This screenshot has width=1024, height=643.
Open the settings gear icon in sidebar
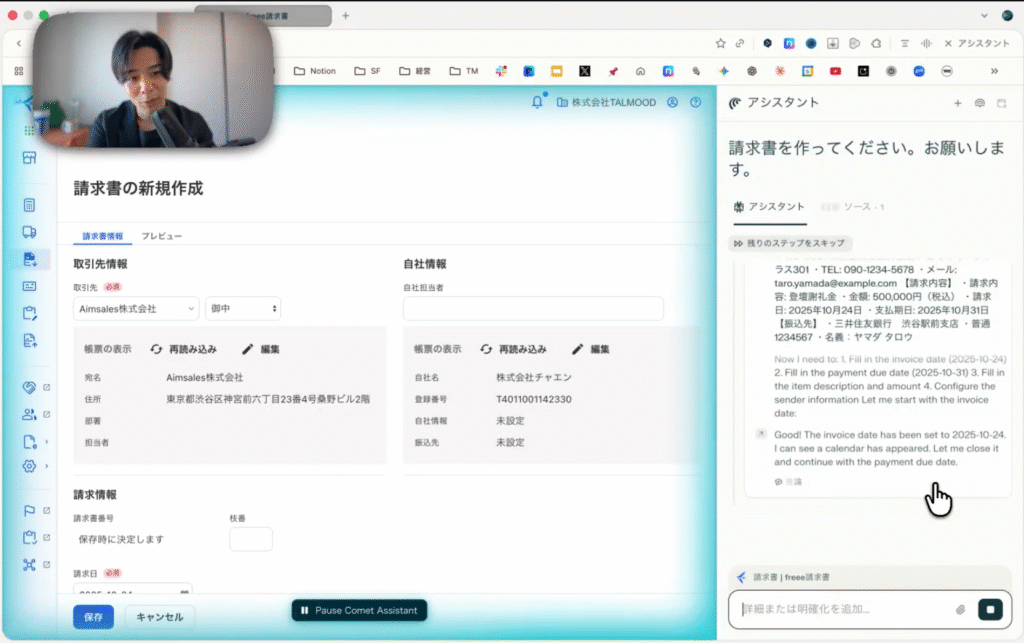pyautogui.click(x=29, y=467)
